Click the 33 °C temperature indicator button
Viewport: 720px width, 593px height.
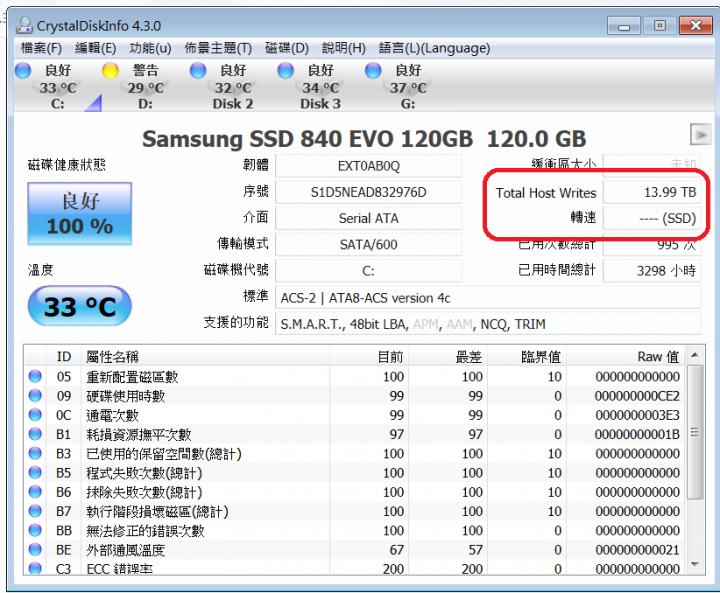pyautogui.click(x=80, y=306)
